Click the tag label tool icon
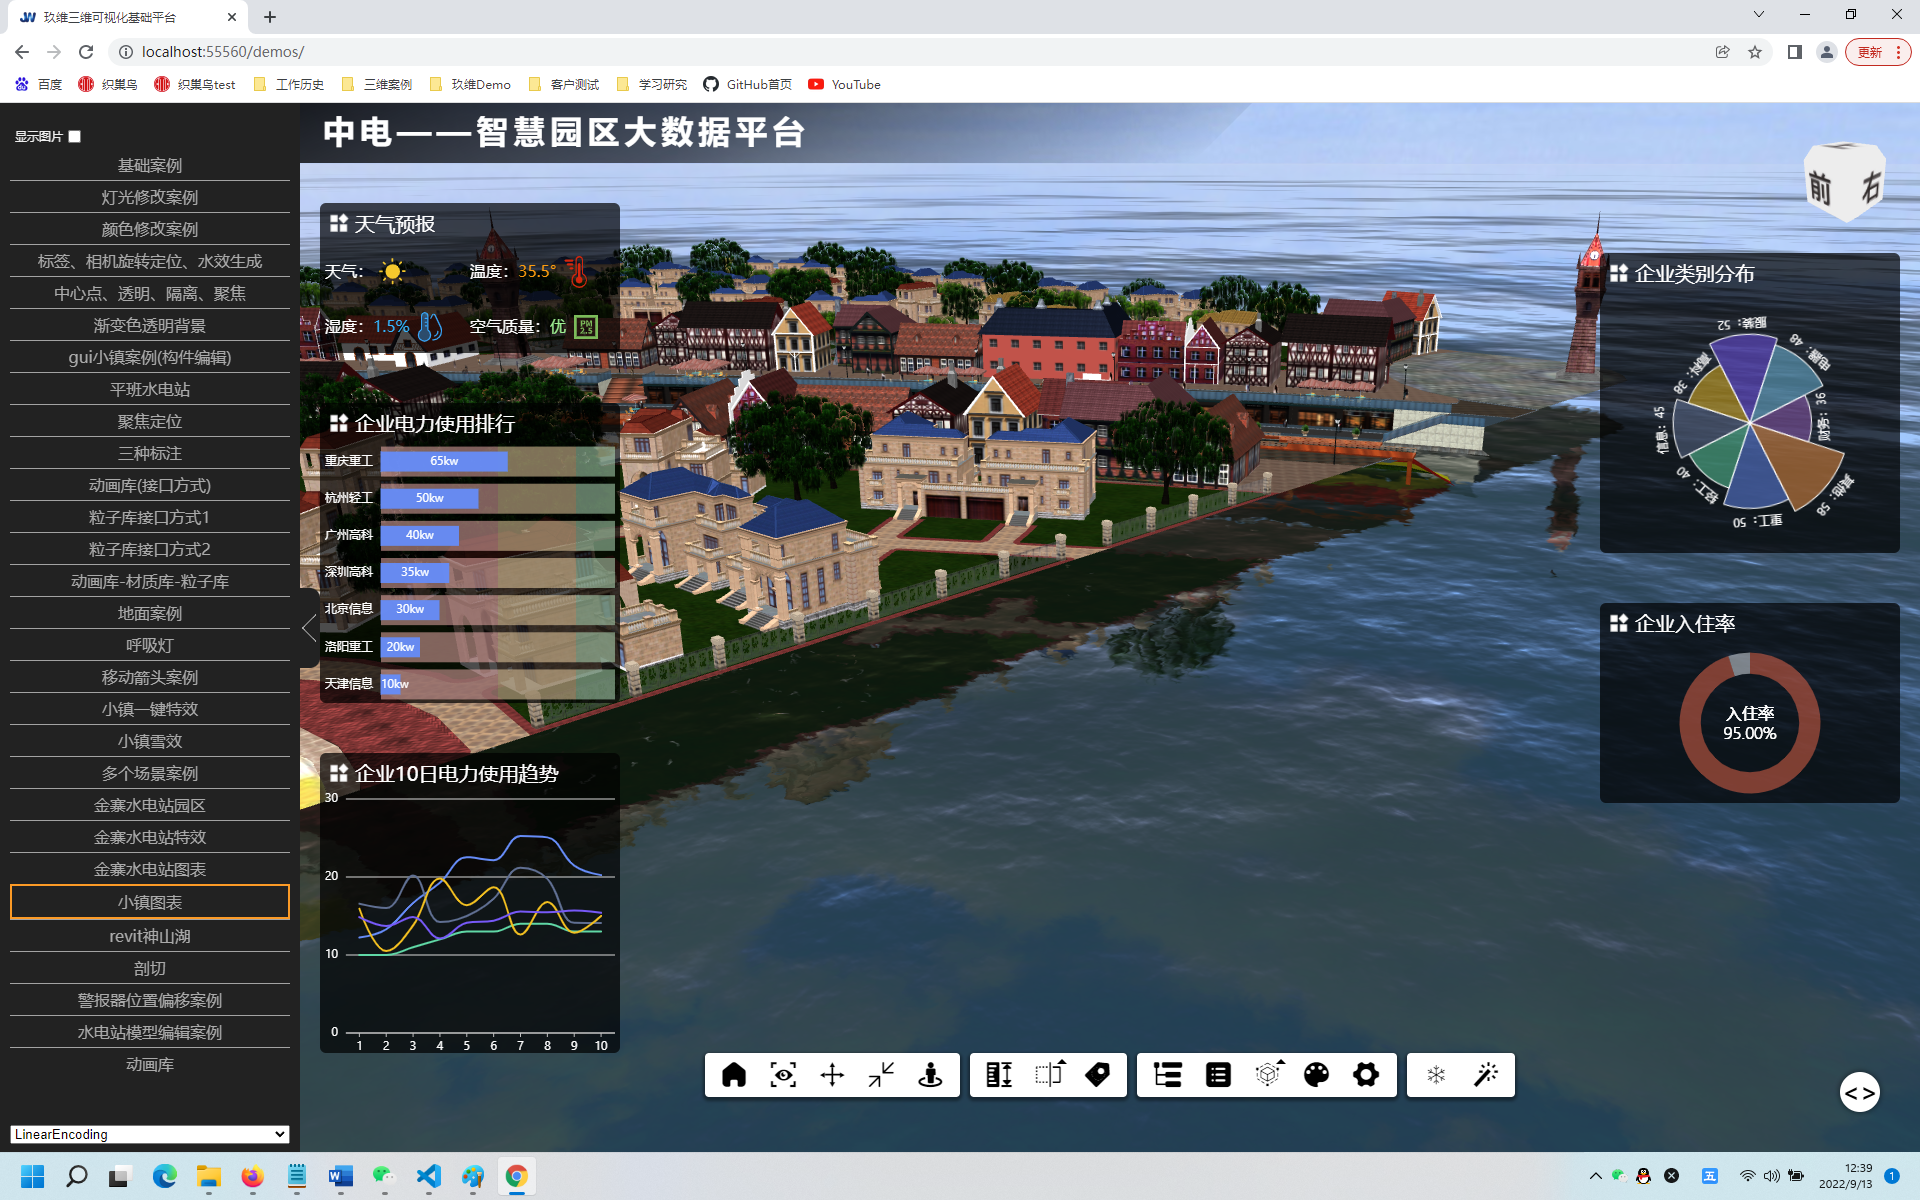This screenshot has height=1200, width=1920. click(x=1097, y=1075)
